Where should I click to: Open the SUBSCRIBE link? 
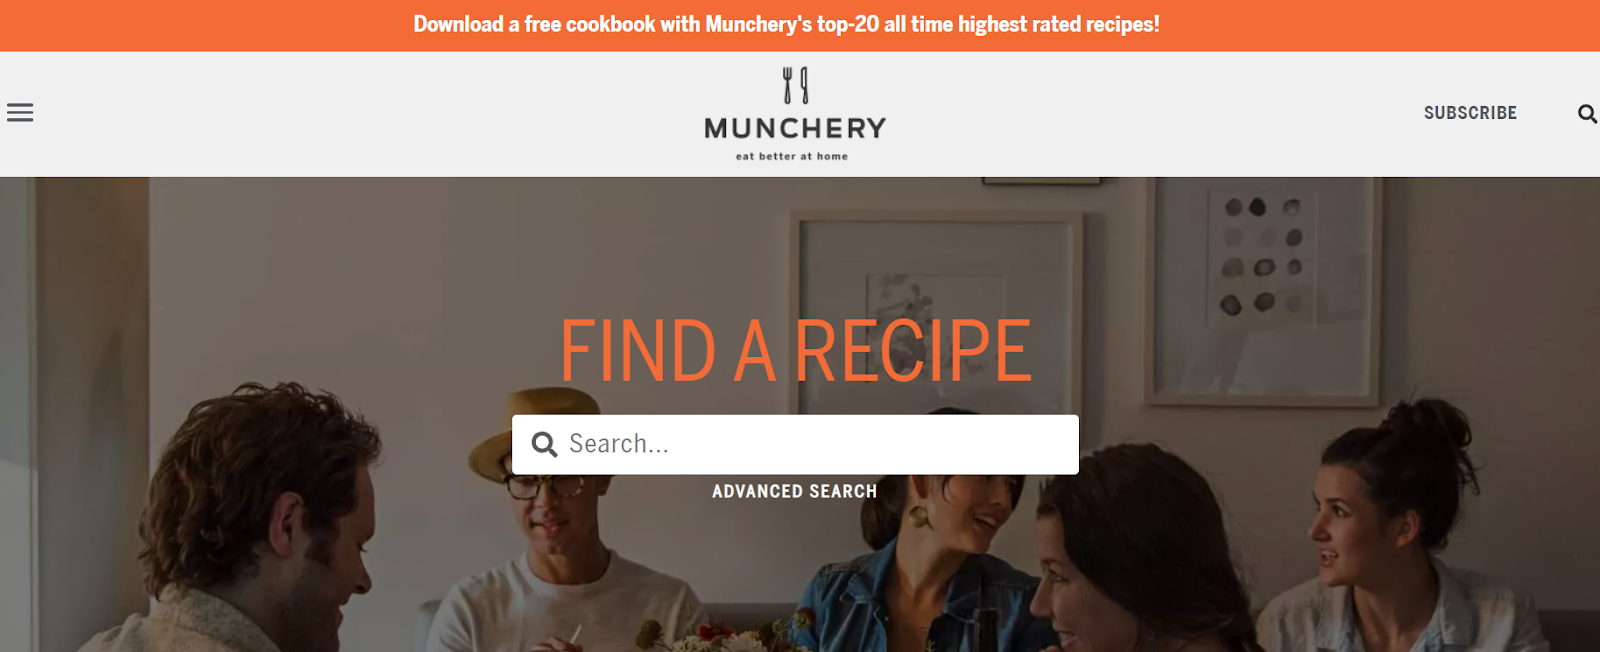(1470, 113)
